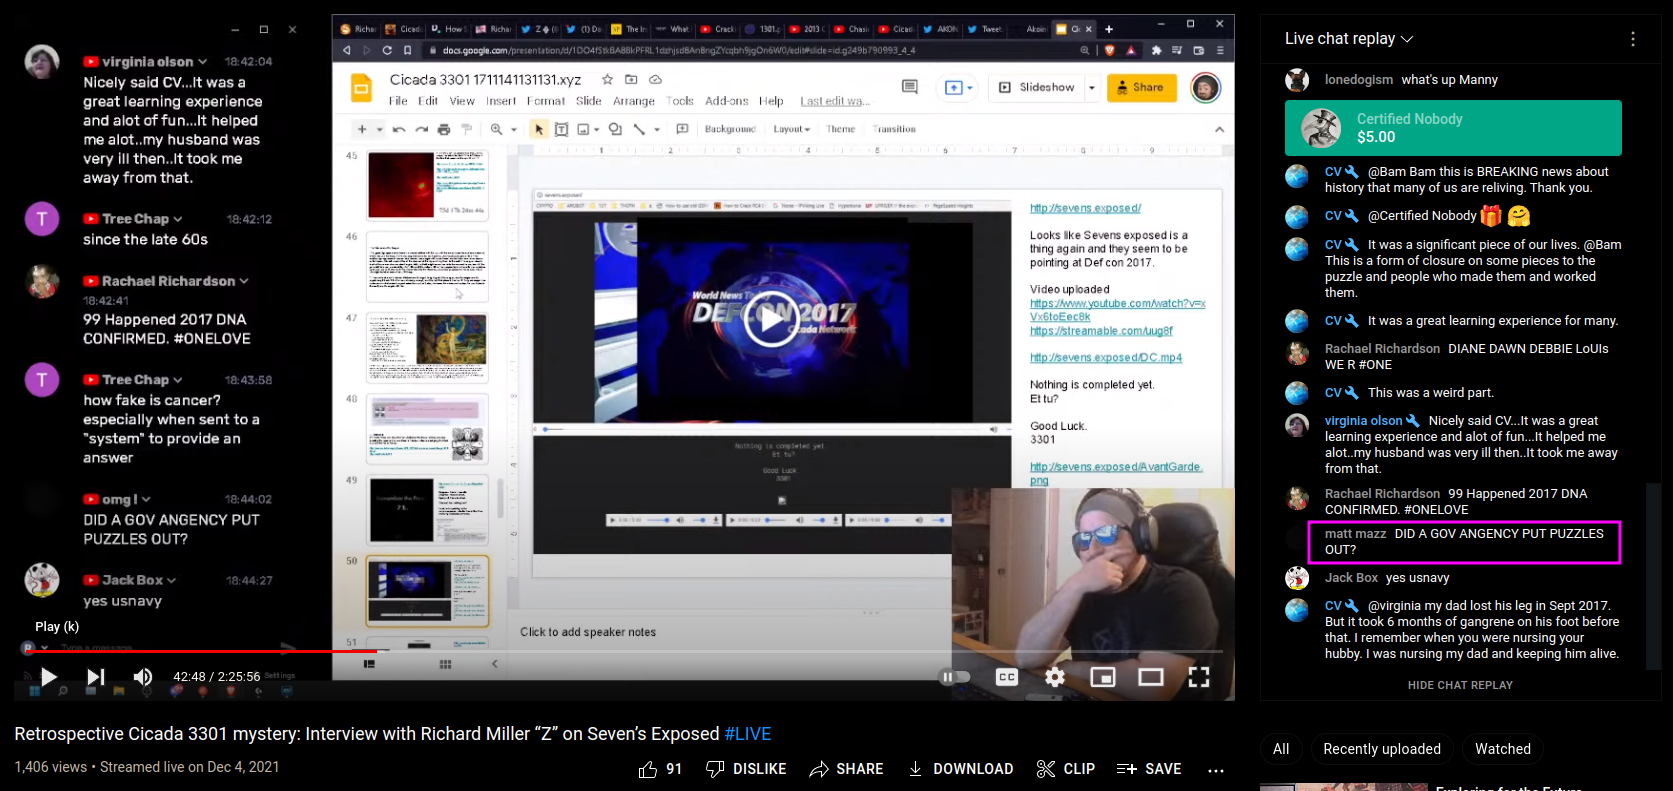Expand the Live chat replay dropdown

1349,39
